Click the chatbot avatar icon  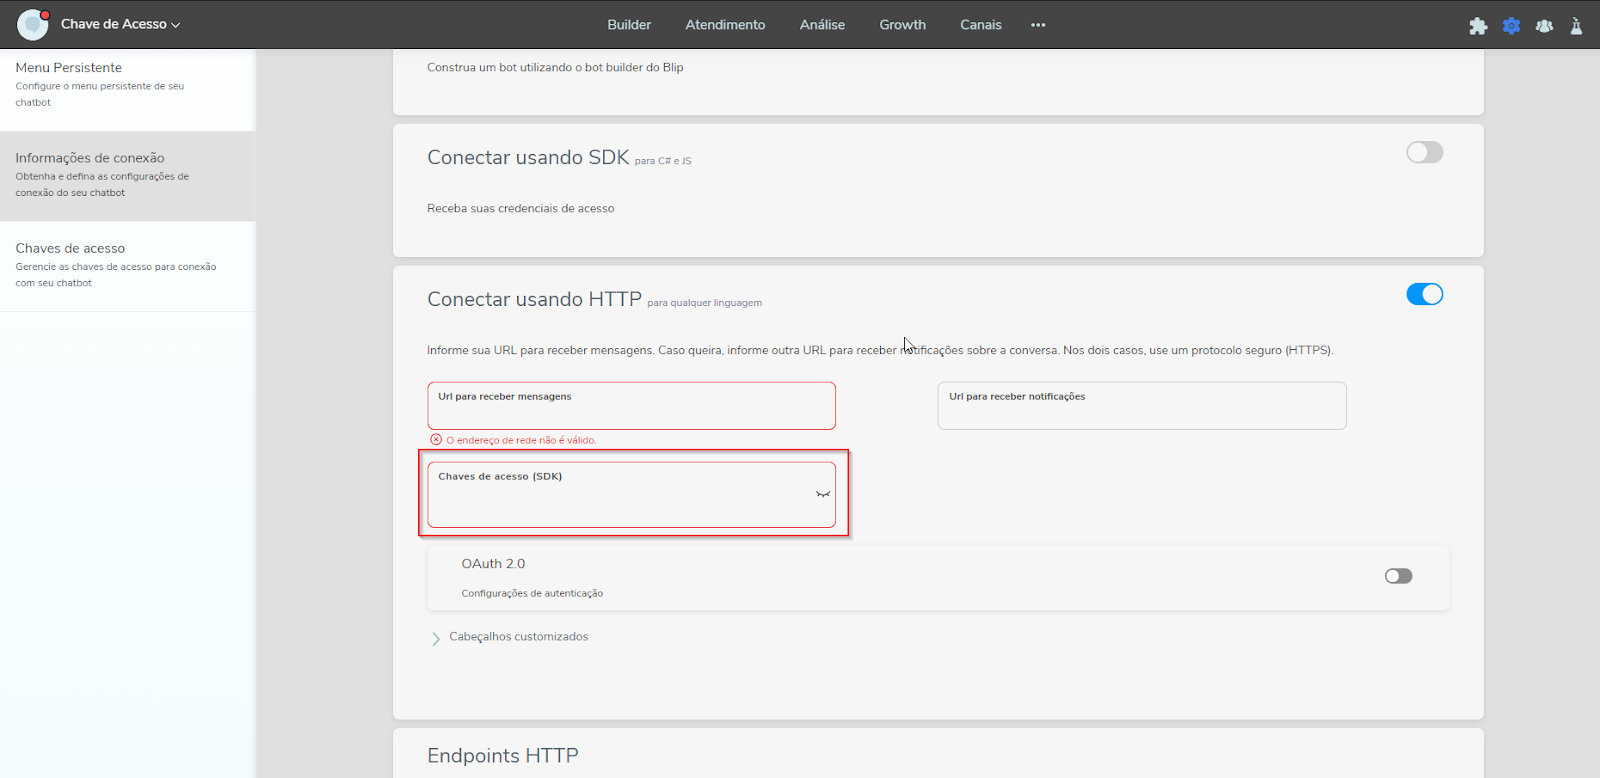(x=32, y=24)
